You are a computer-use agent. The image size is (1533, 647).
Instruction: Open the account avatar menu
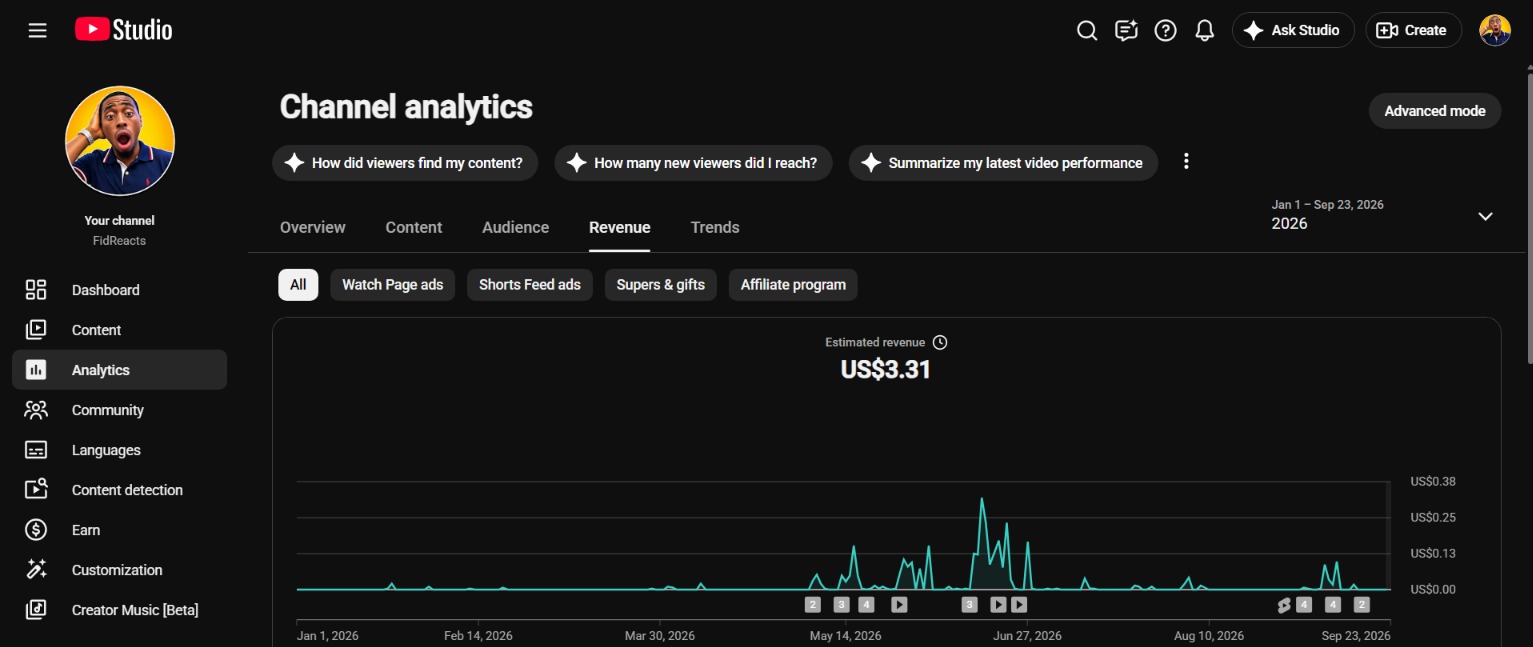click(1495, 30)
